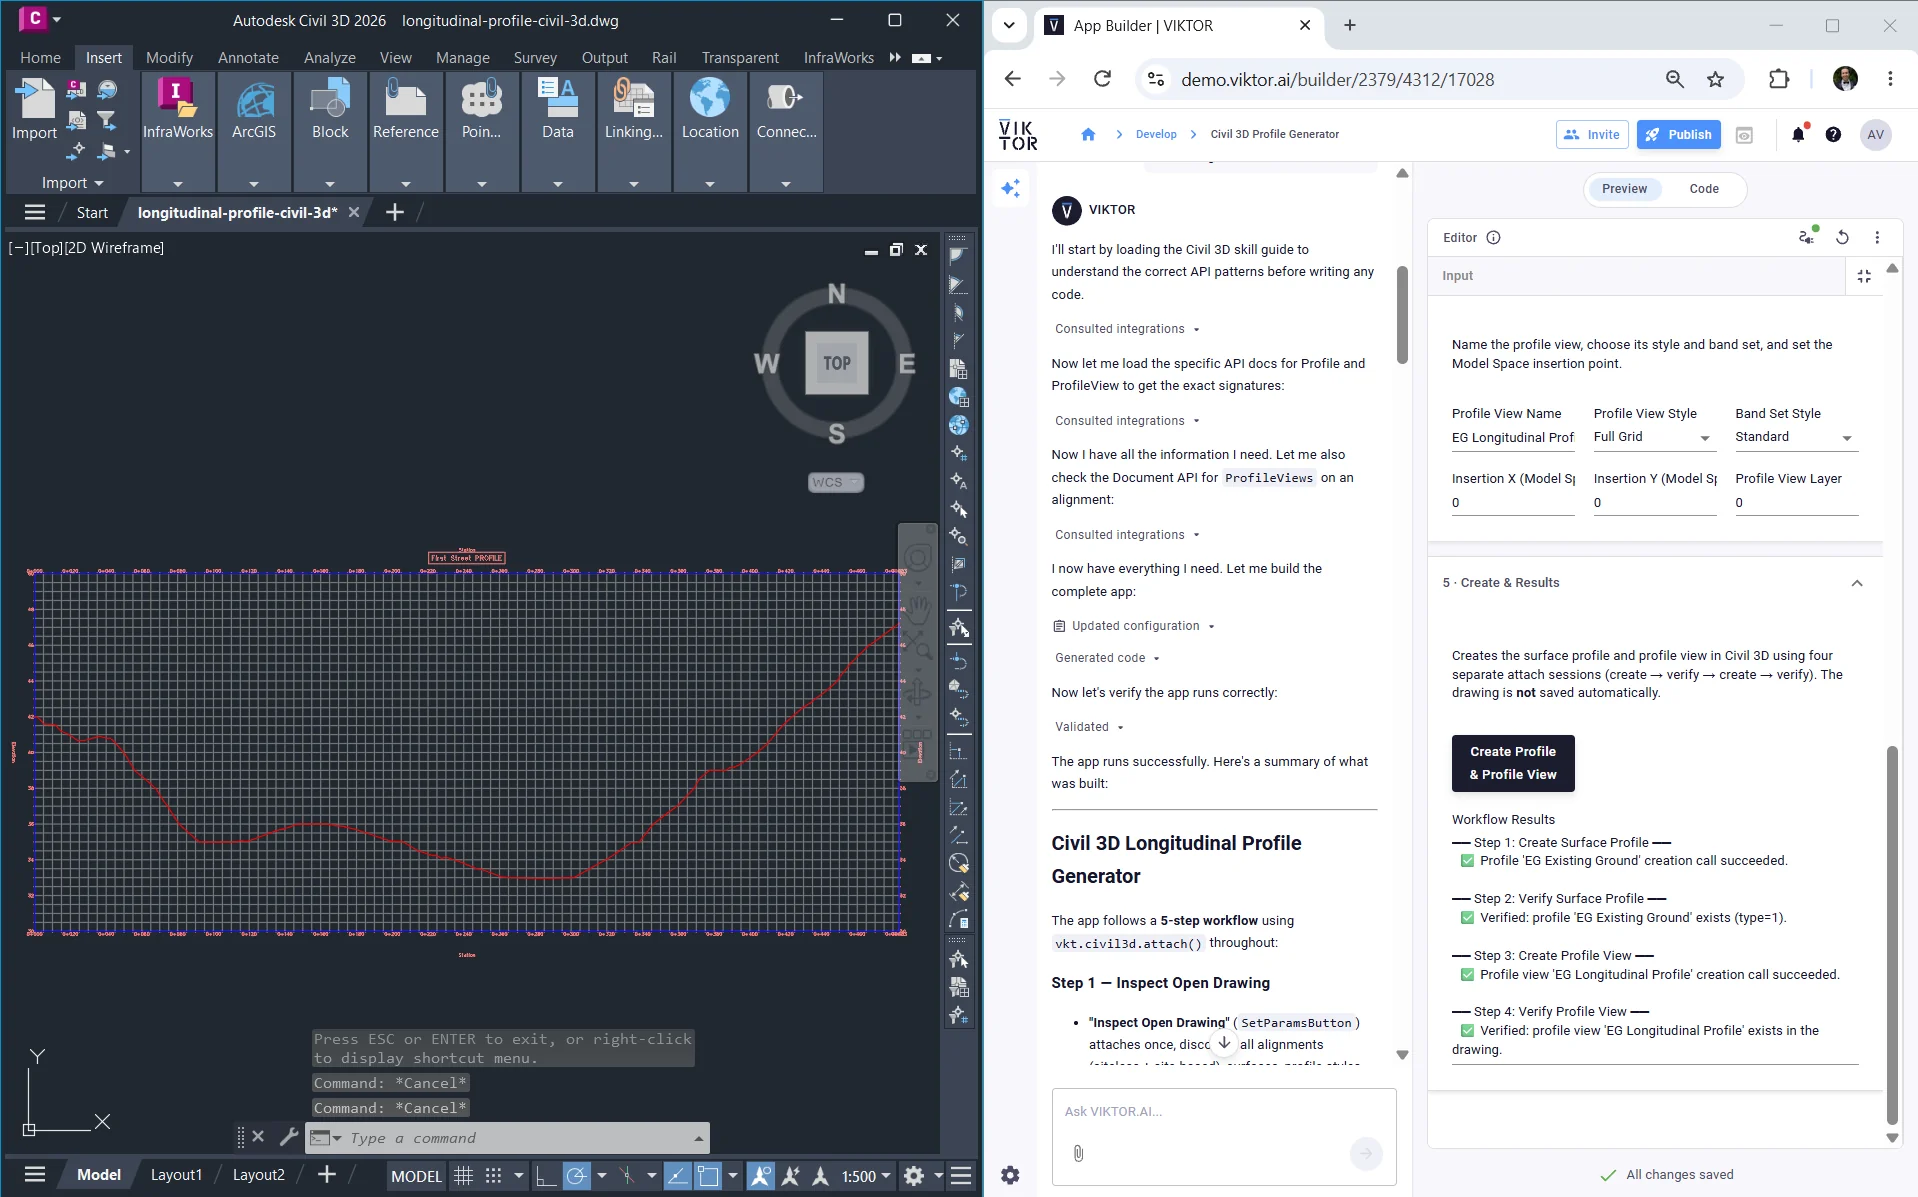Screen dimensions: 1918x1197
Task: Toggle ortho mode in status bar
Action: (x=546, y=1175)
